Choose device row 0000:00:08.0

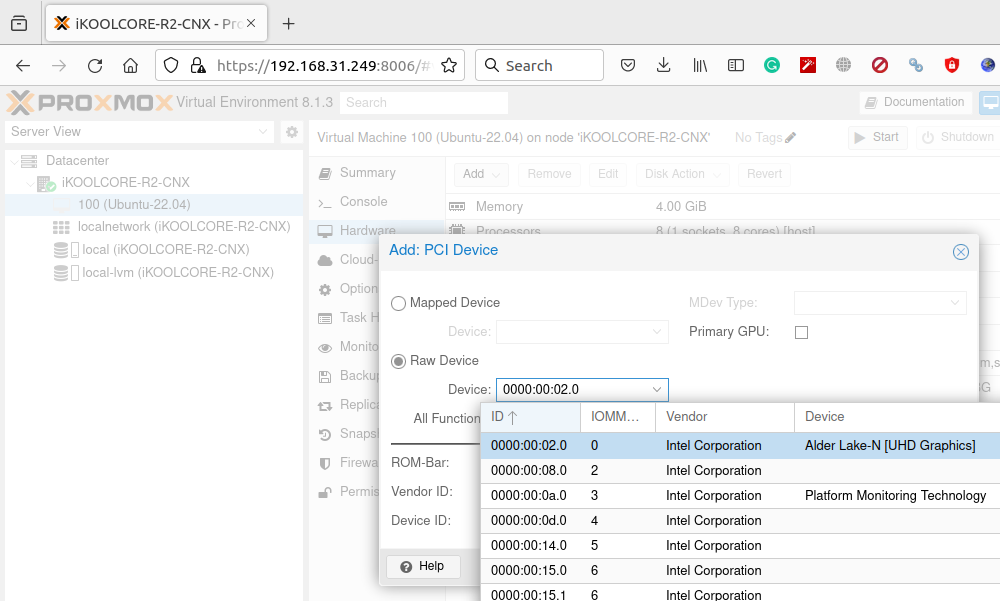tap(740, 471)
